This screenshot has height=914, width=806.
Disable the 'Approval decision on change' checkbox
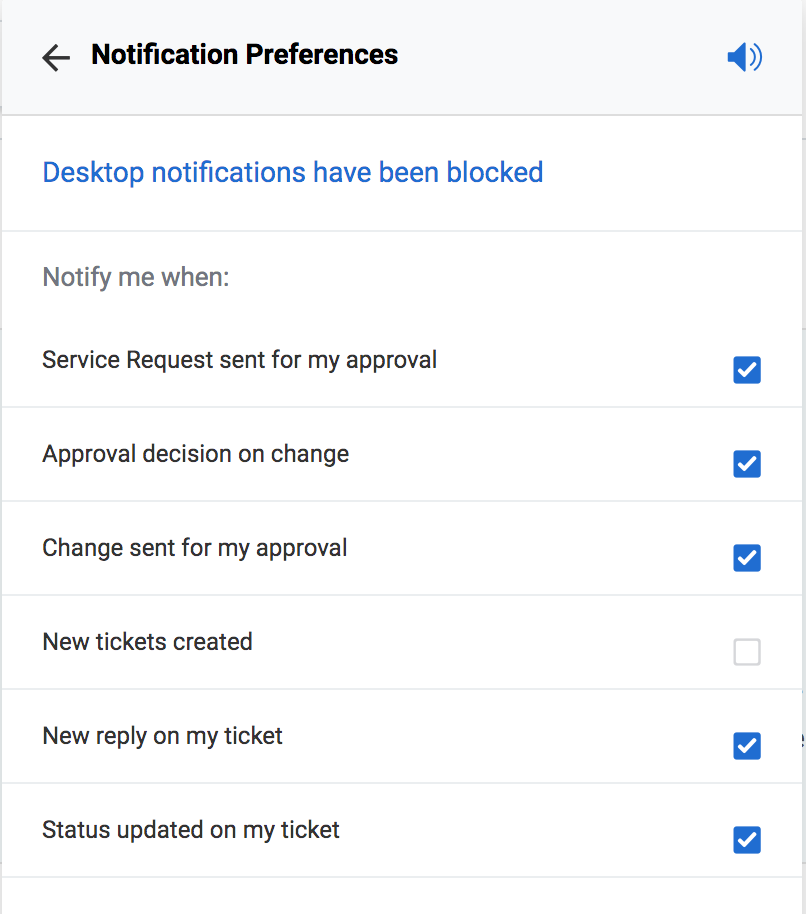[747, 464]
